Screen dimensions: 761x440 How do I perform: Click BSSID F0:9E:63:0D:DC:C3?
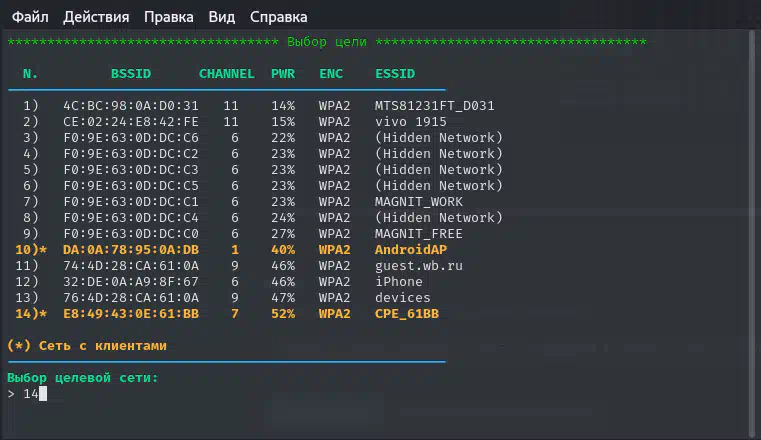coord(131,170)
